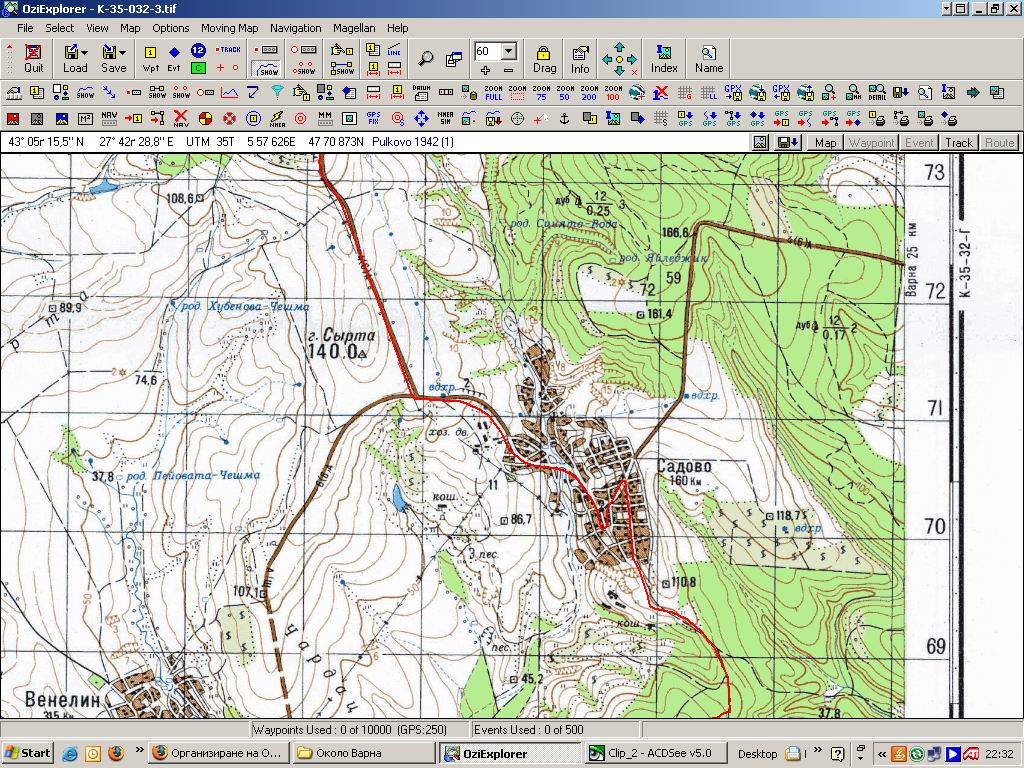
Task: Expand the Load dropdown arrow
Action: [x=85, y=51]
